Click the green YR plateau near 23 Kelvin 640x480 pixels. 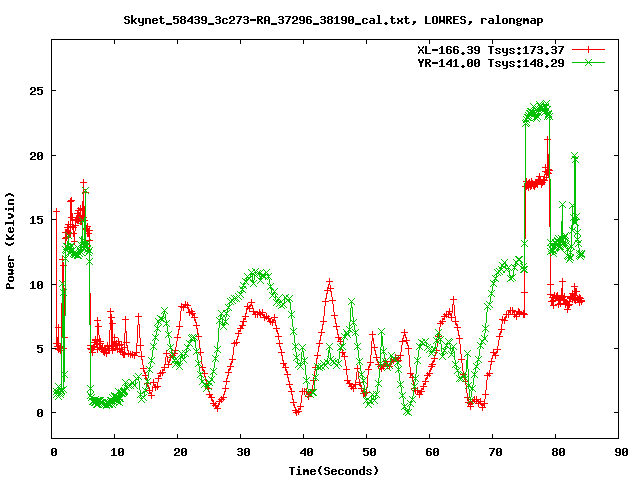[x=538, y=111]
